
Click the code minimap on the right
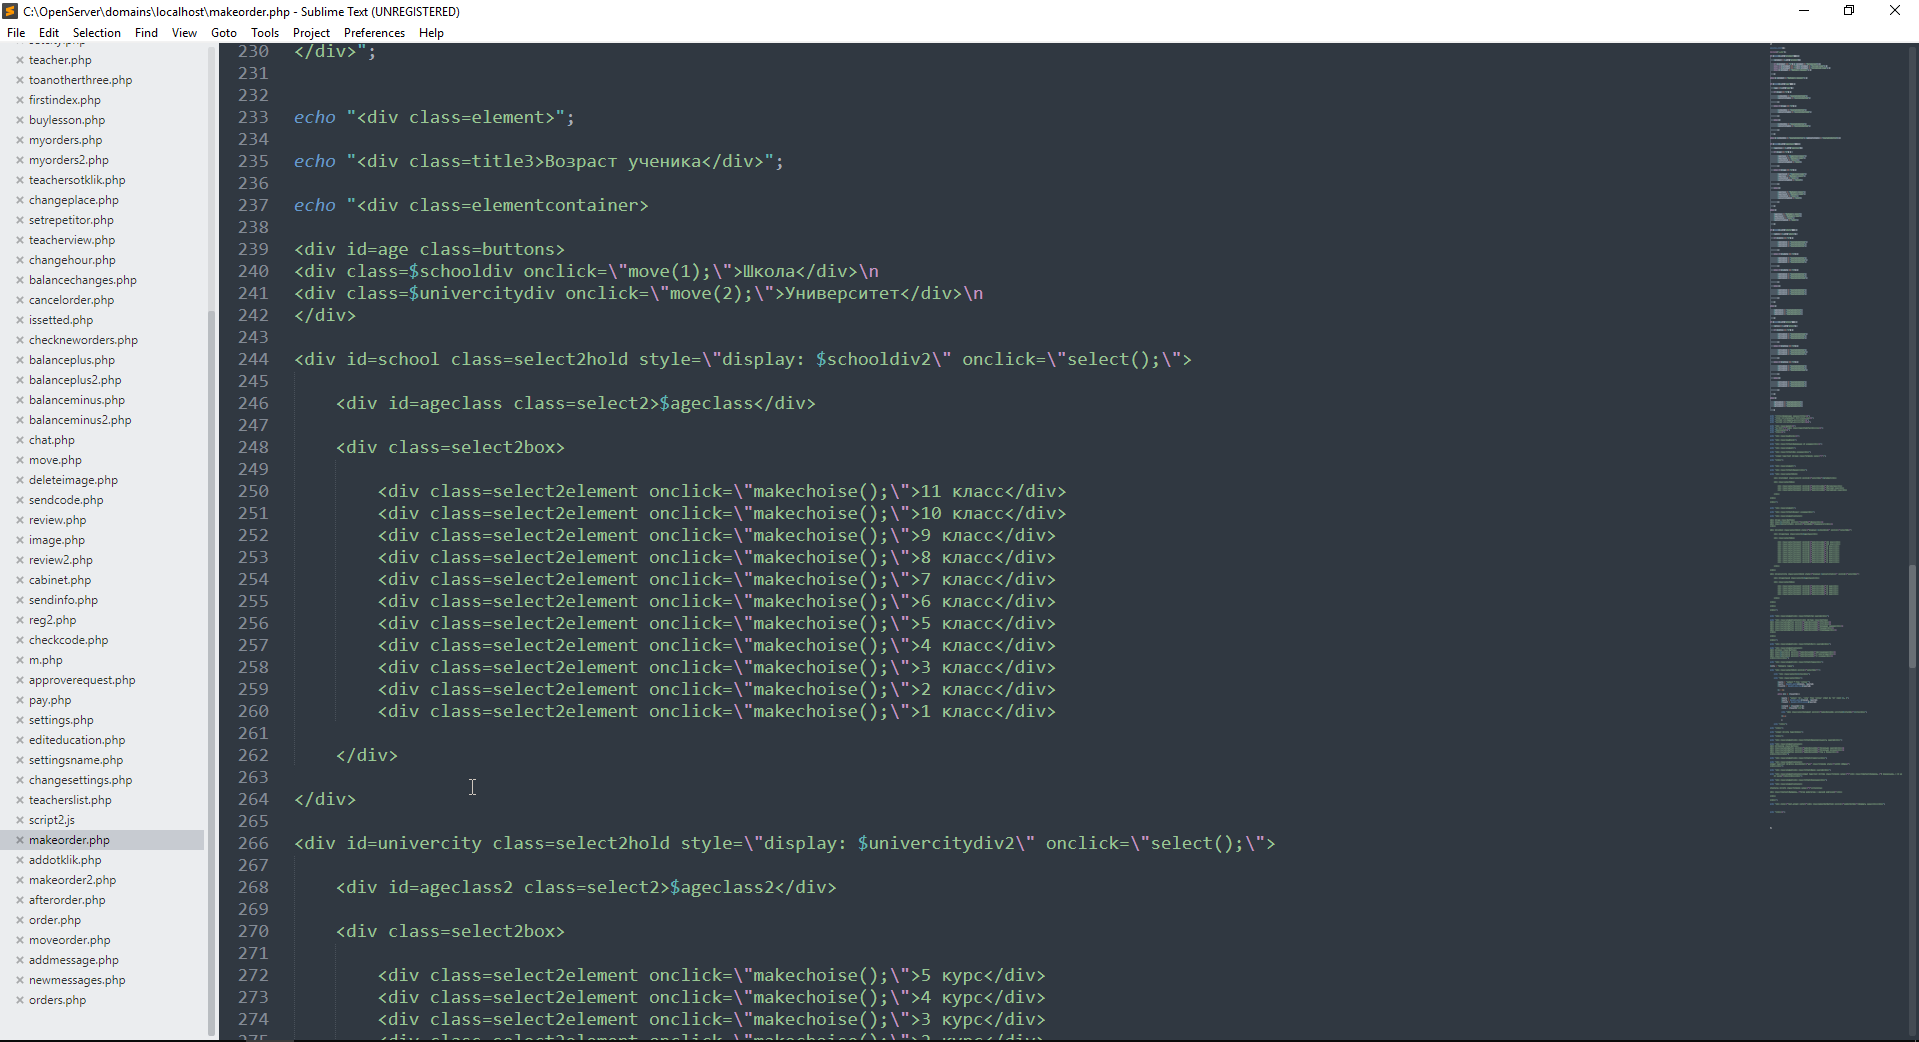click(x=1836, y=436)
